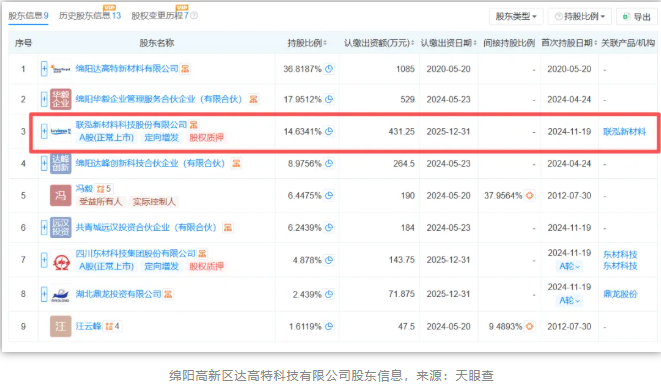Expand row 7 四川东材科技 details
Image resolution: width=661 pixels, height=386 pixels.
pyautogui.click(x=44, y=260)
